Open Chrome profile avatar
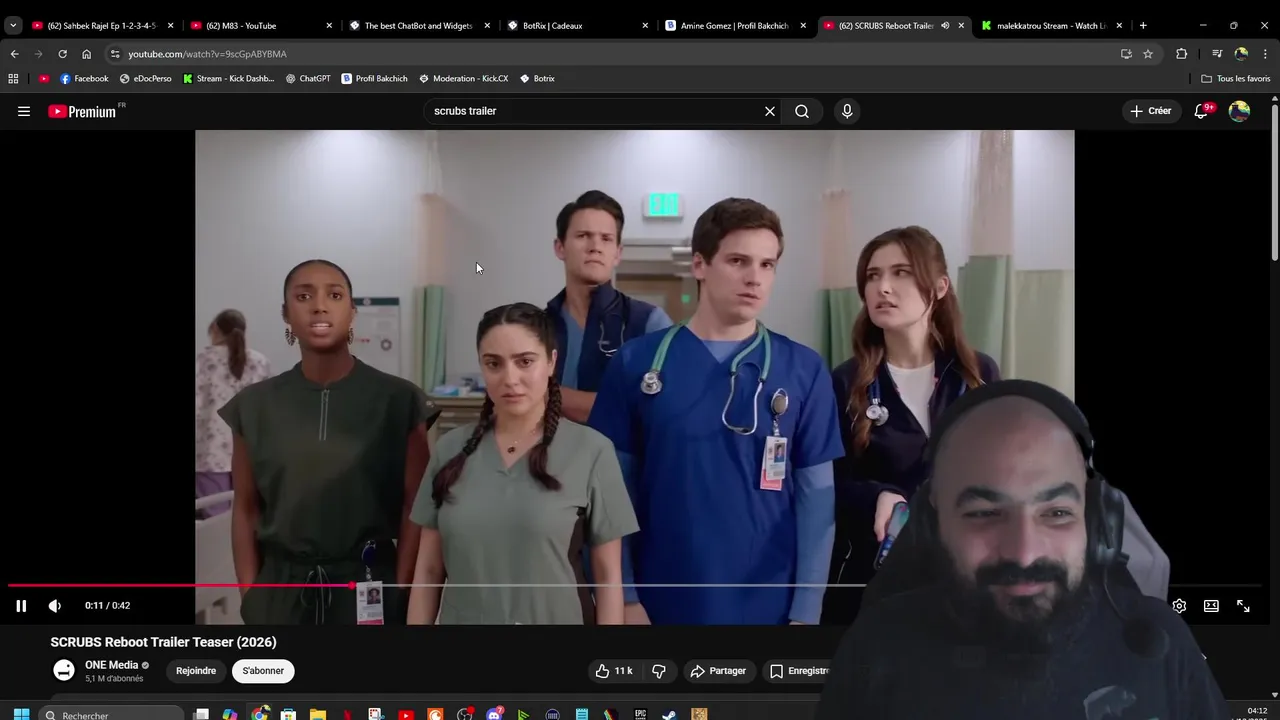 point(1241,54)
